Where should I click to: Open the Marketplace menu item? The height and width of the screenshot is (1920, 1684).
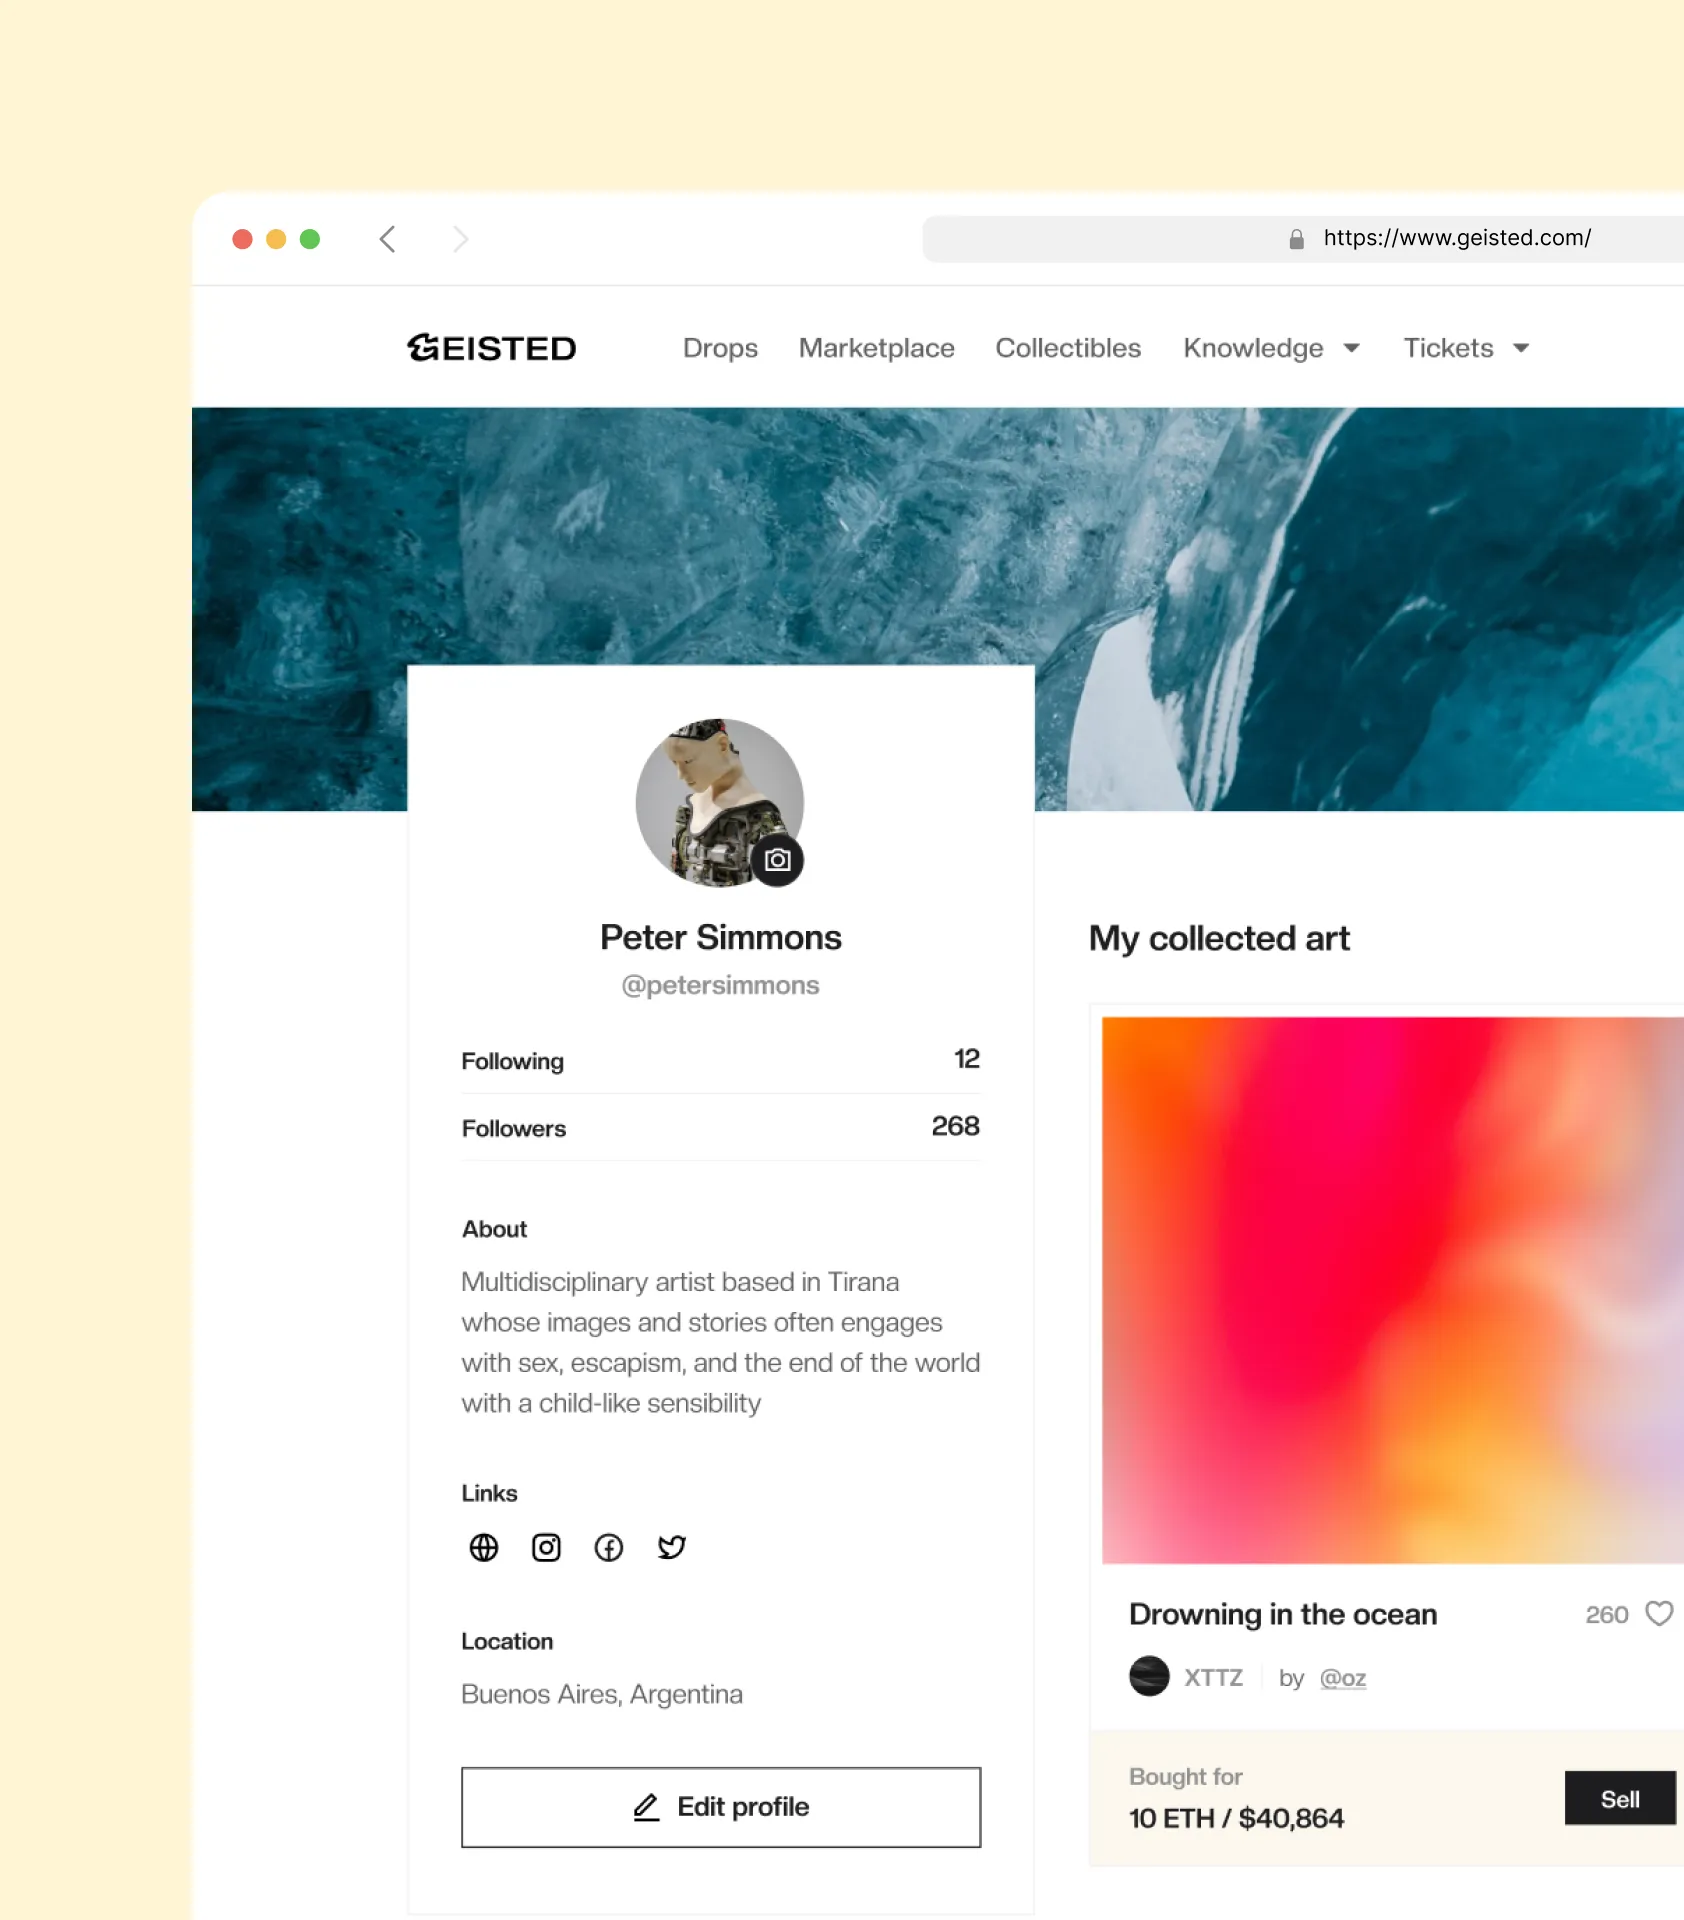[x=876, y=348]
